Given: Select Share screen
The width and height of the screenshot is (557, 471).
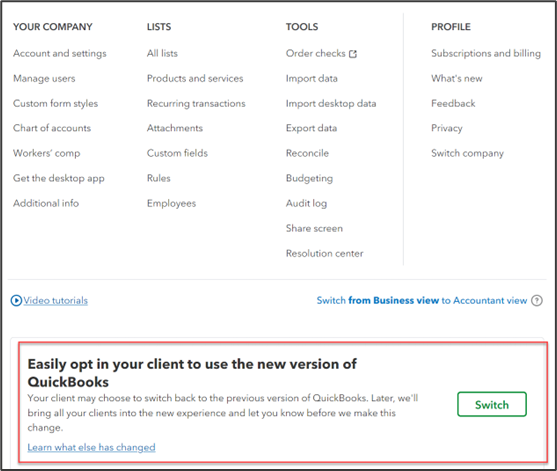Looking at the screenshot, I should point(314,228).
